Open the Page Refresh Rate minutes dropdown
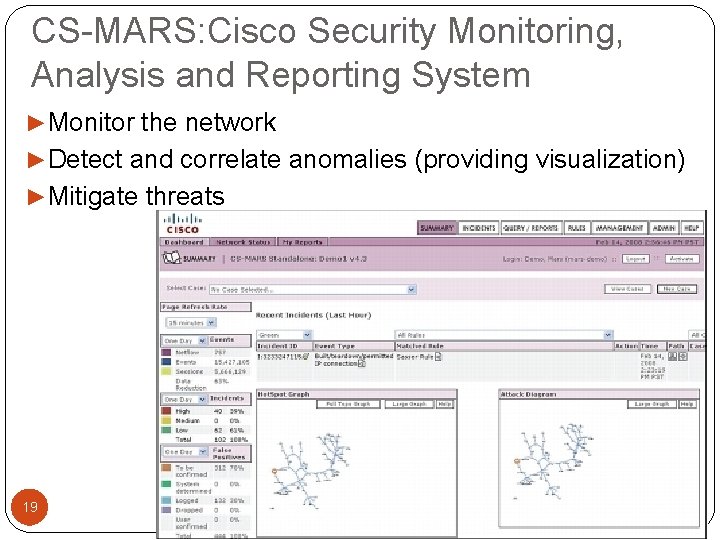The height and width of the screenshot is (540, 720). click(191, 323)
